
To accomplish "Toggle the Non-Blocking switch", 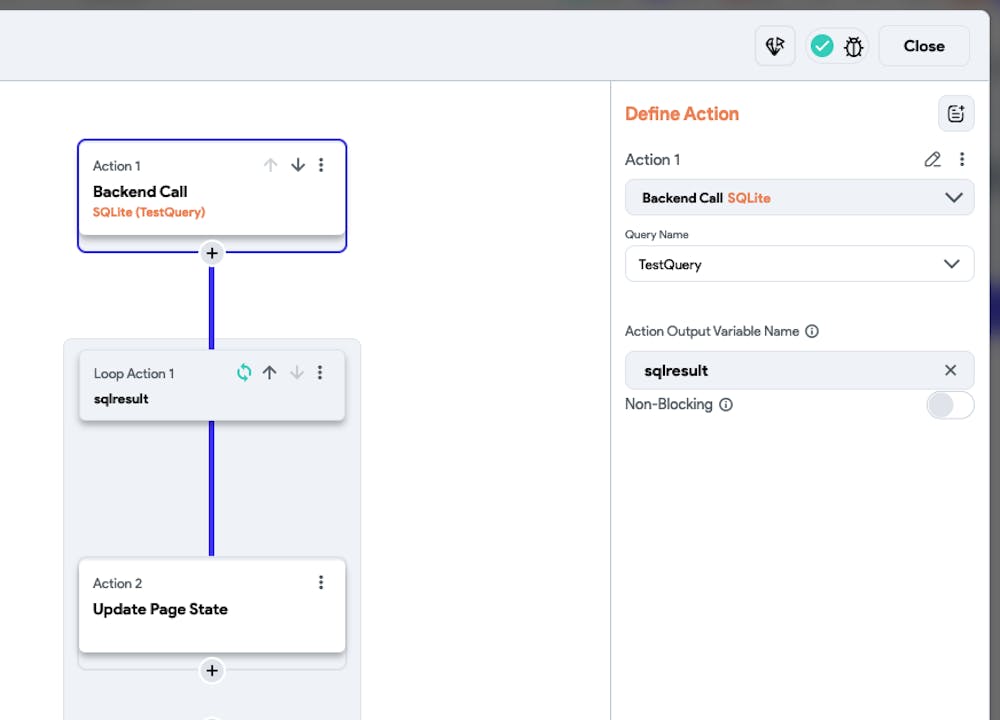I will (949, 405).
